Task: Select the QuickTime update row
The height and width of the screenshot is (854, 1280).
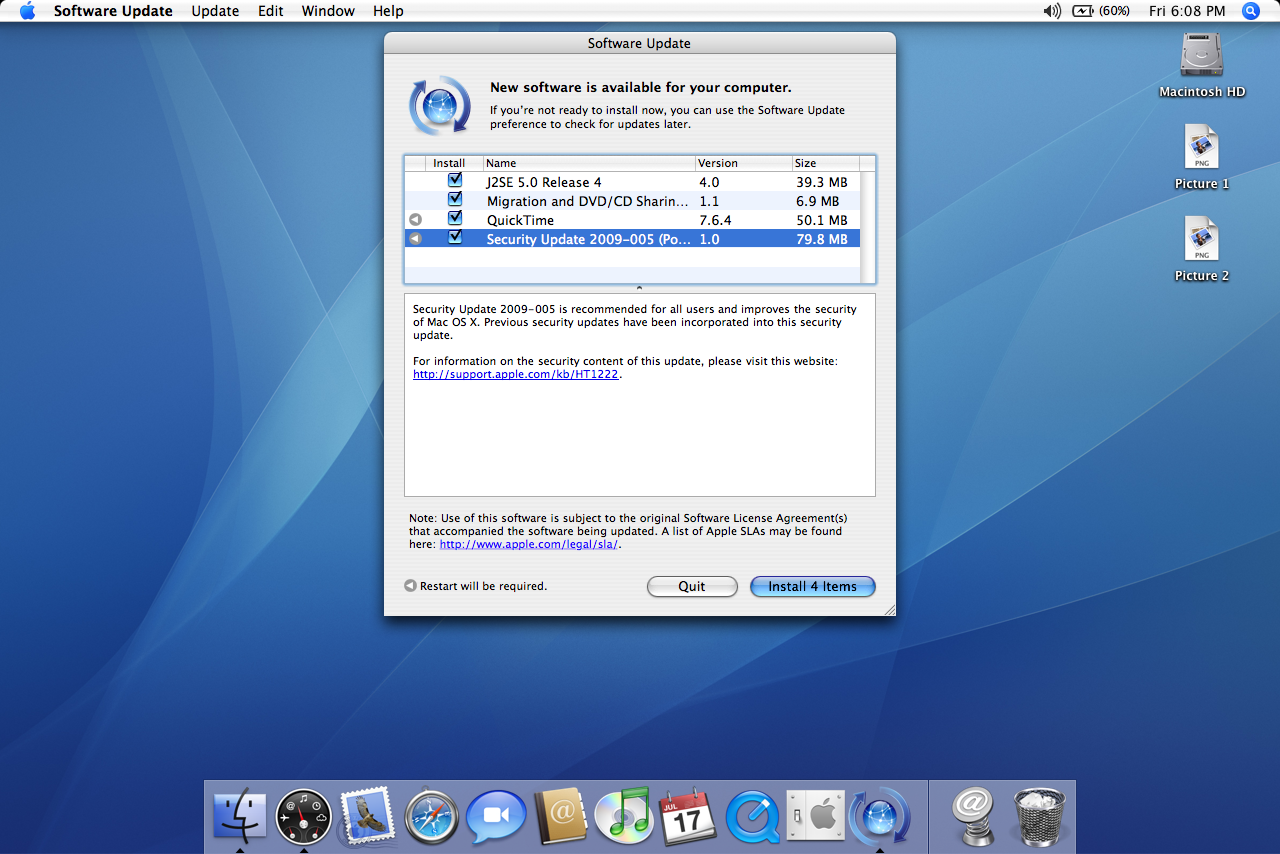Action: tap(632, 220)
